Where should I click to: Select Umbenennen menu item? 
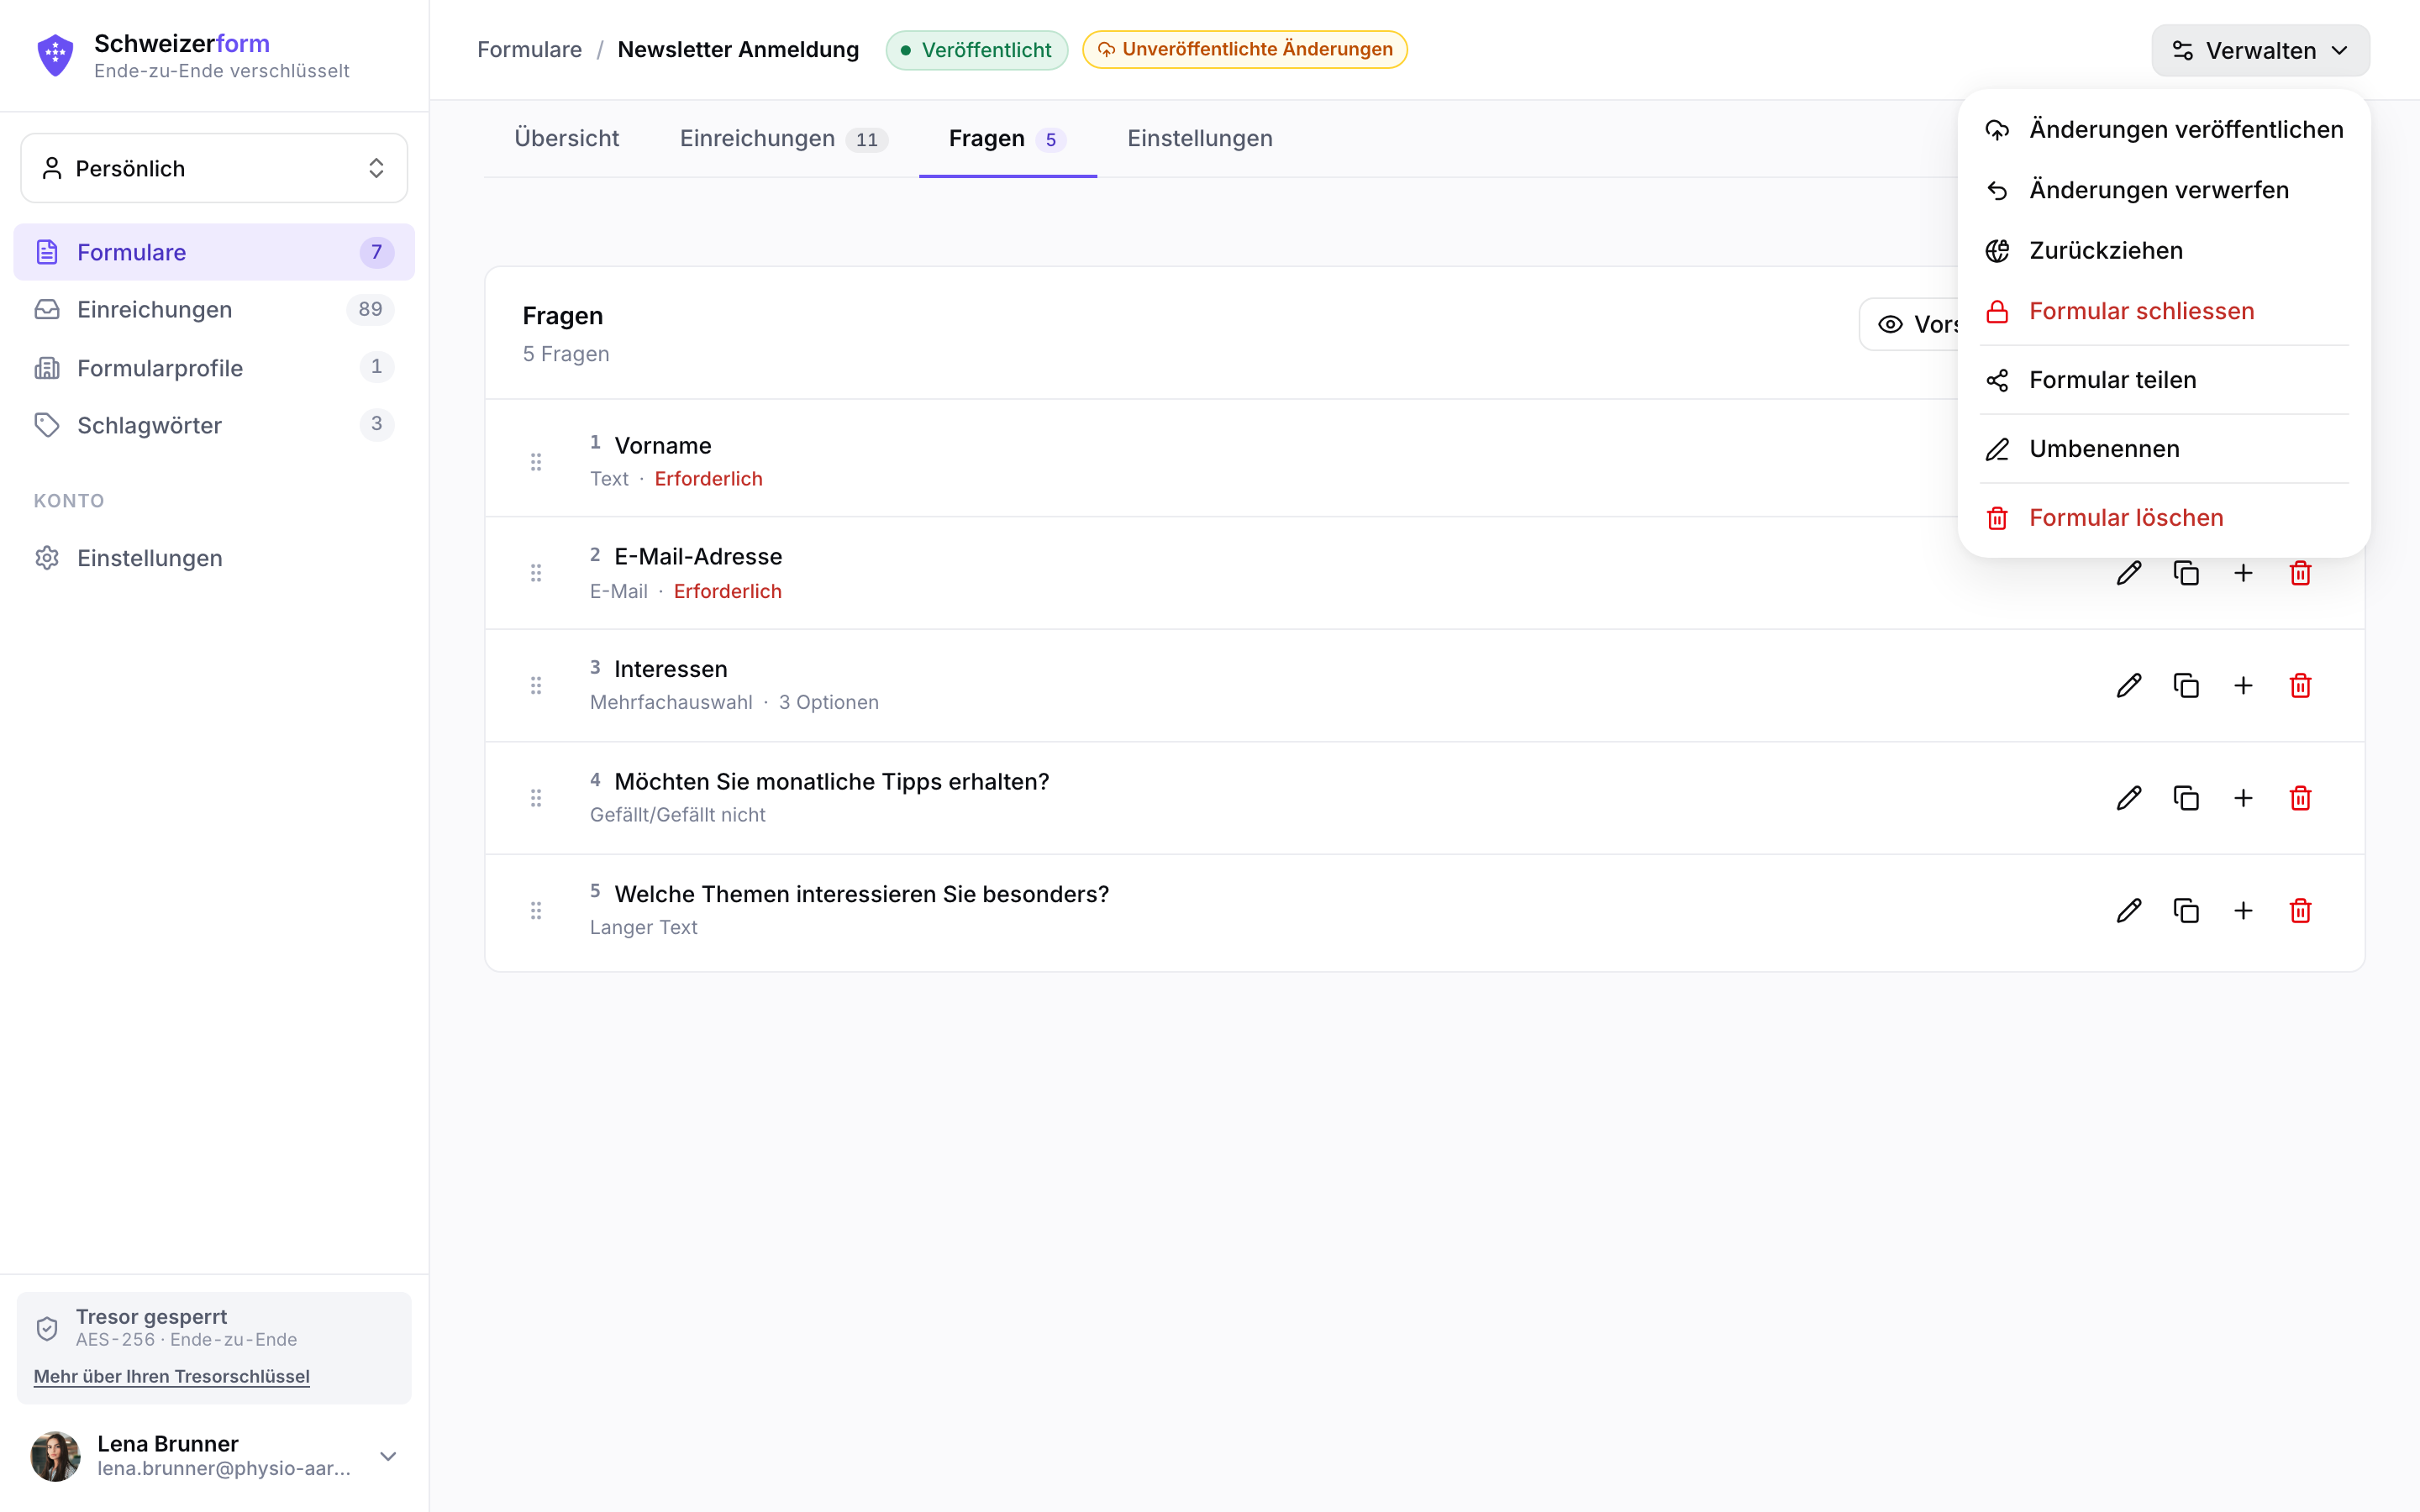pyautogui.click(x=2164, y=449)
